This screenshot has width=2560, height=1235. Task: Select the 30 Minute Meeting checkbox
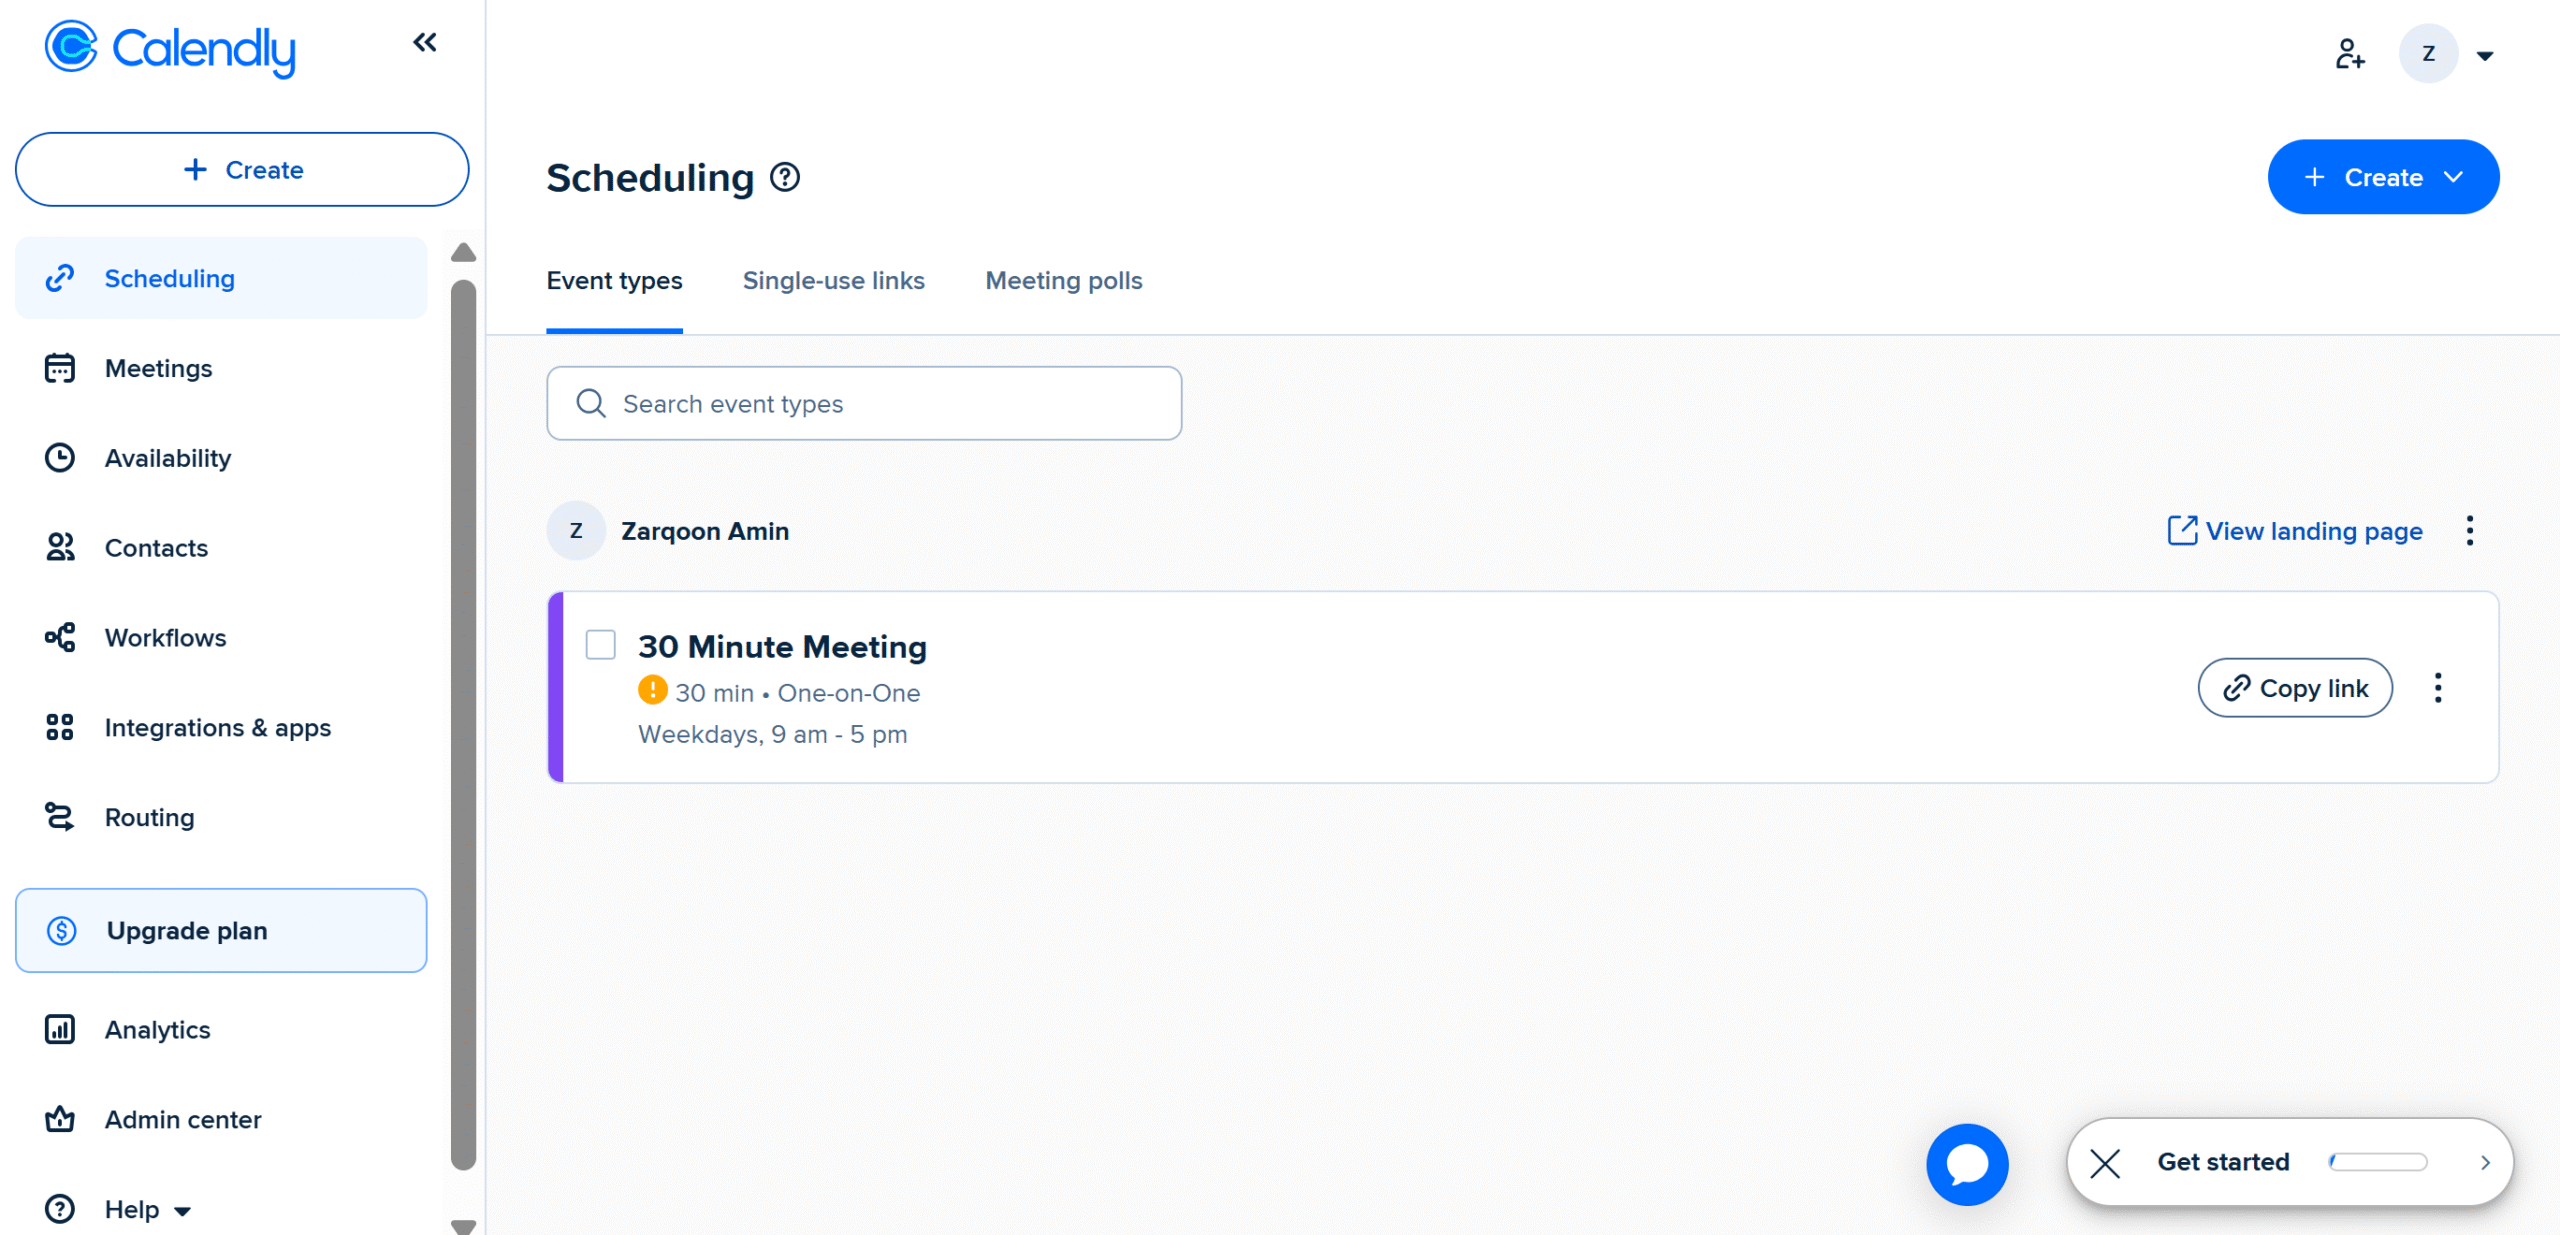coord(601,645)
